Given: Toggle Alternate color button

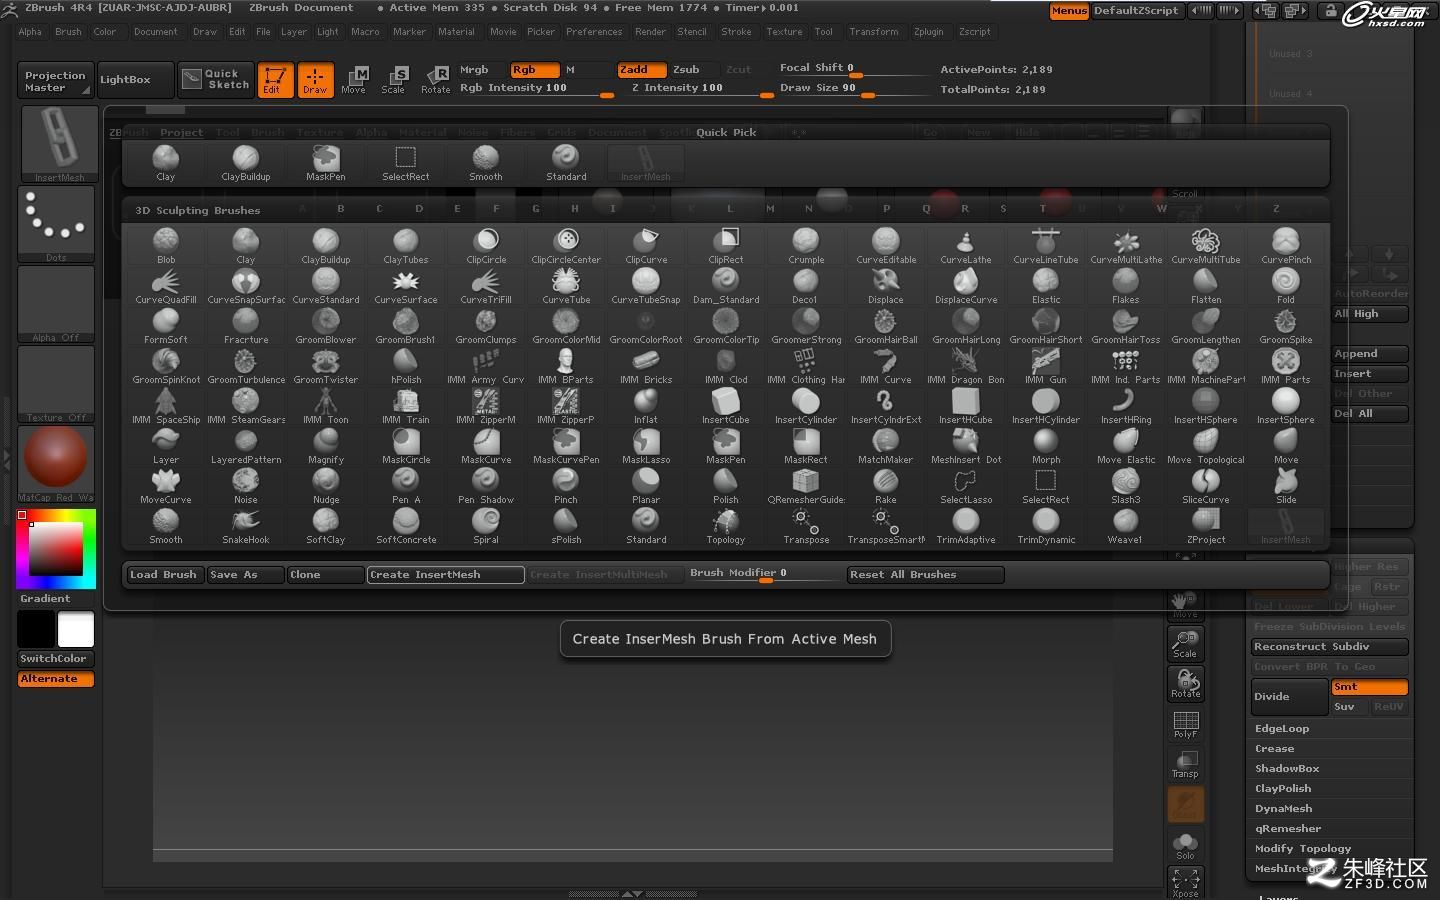Looking at the screenshot, I should tap(56, 679).
